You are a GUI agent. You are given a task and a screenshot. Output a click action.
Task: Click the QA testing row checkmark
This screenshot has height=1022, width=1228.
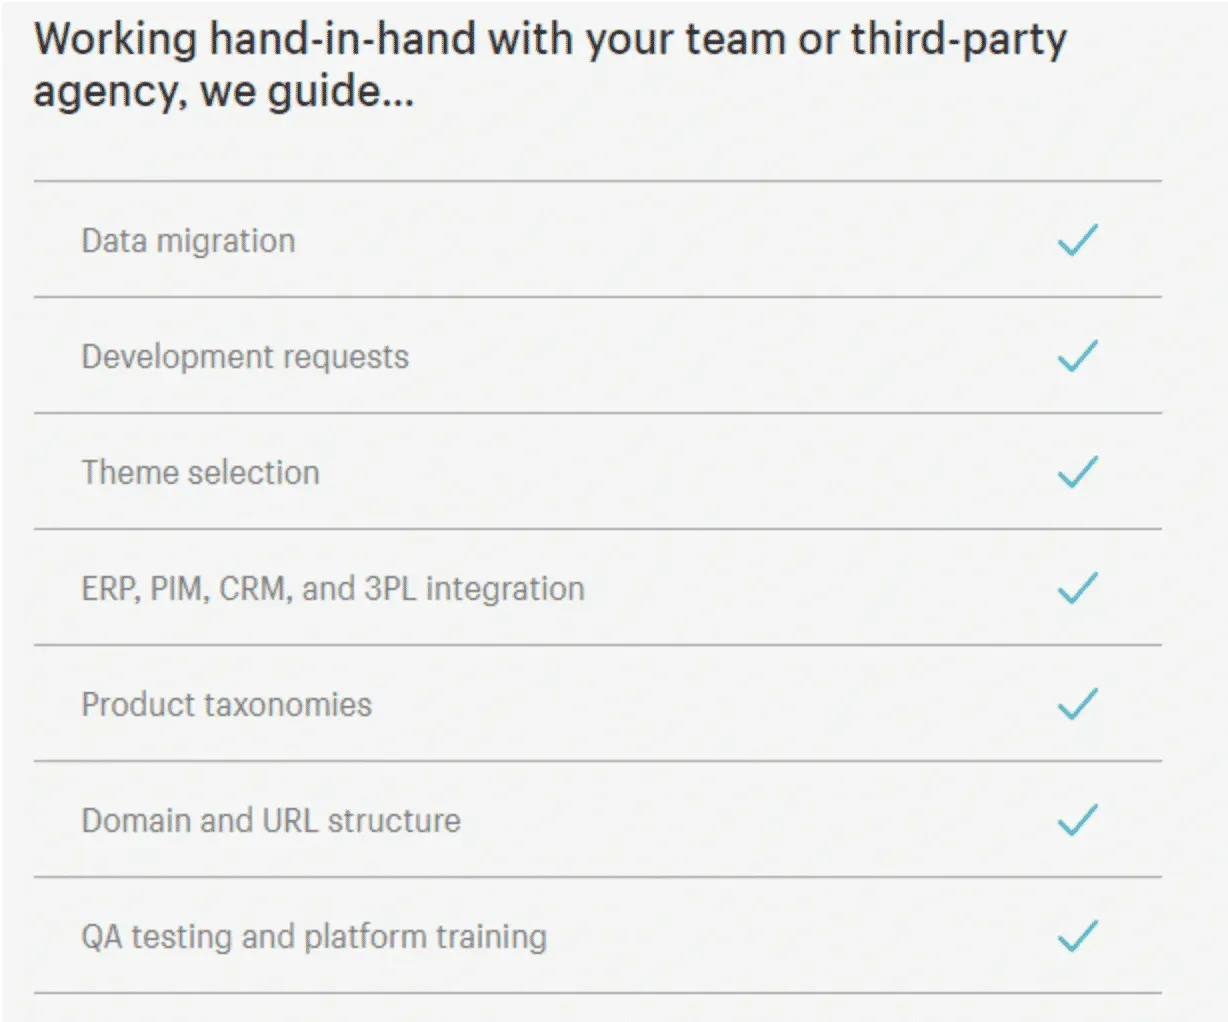1078,936
